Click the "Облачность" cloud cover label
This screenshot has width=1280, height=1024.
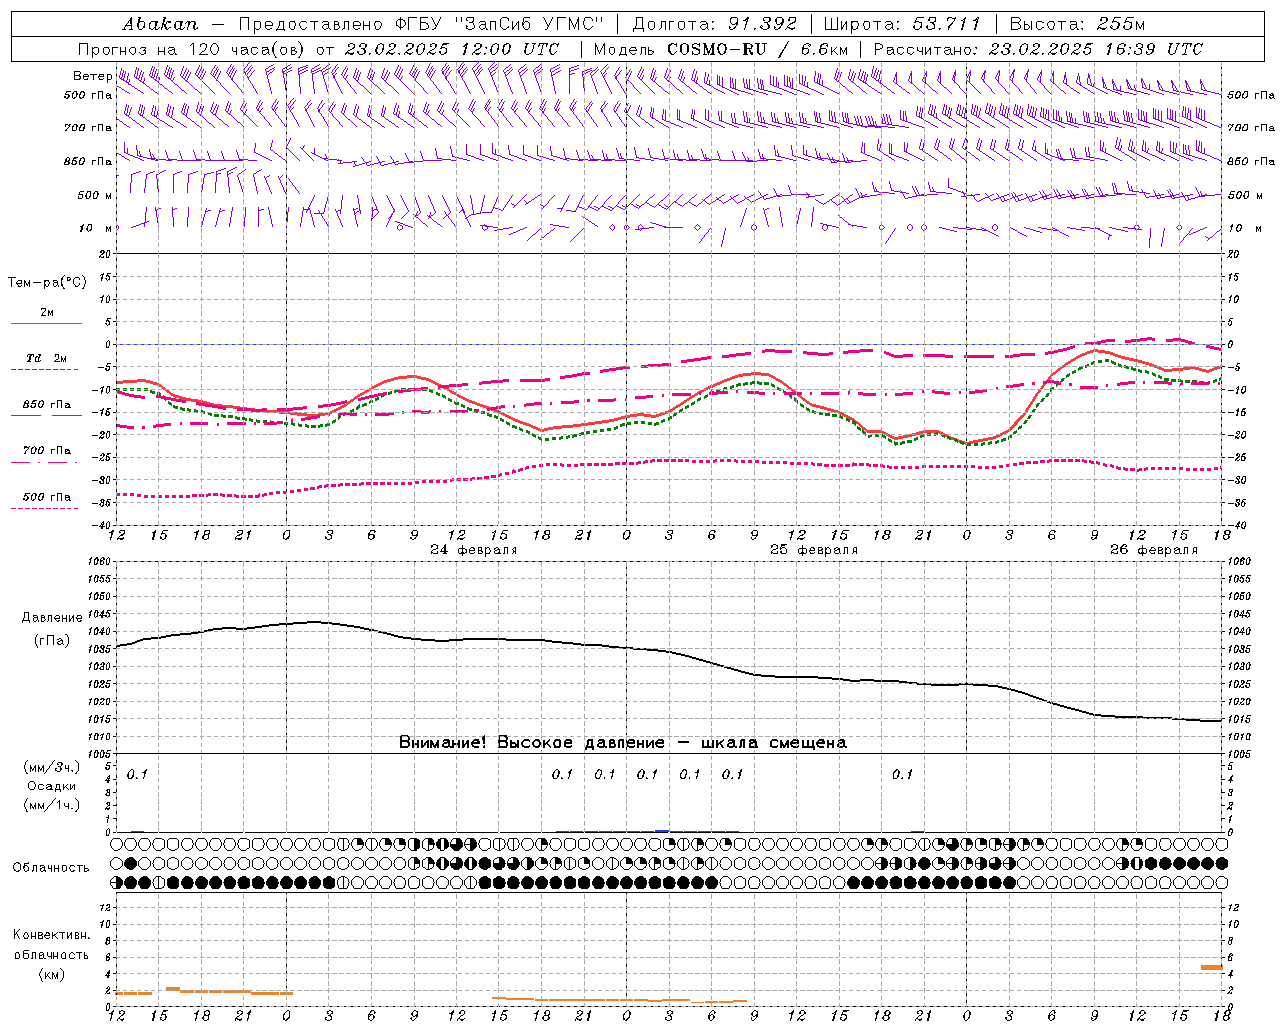point(51,868)
